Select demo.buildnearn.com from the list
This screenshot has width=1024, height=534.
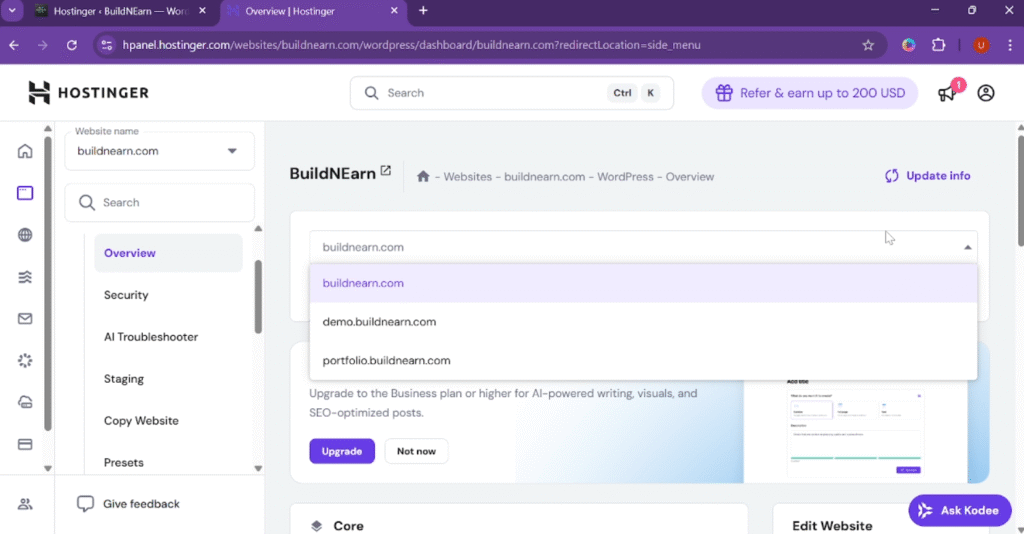379,322
